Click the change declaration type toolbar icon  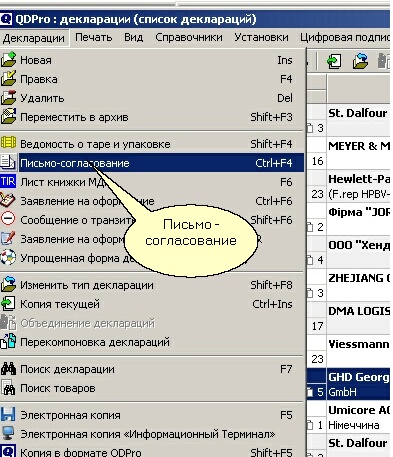(x=360, y=61)
